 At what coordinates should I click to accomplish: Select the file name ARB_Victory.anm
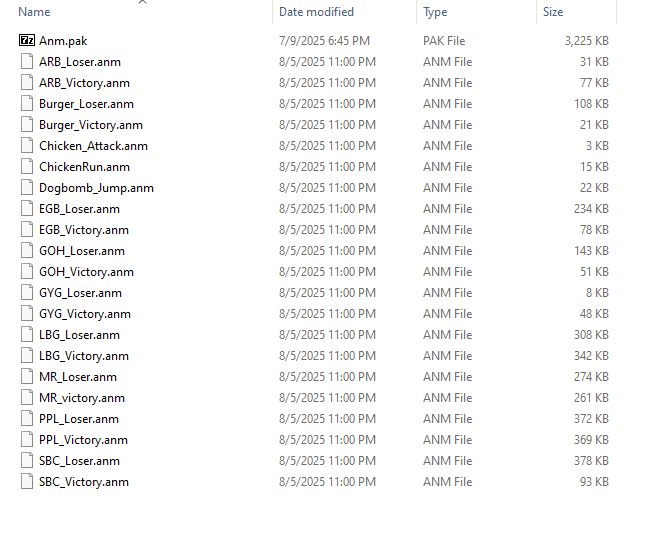pos(84,83)
